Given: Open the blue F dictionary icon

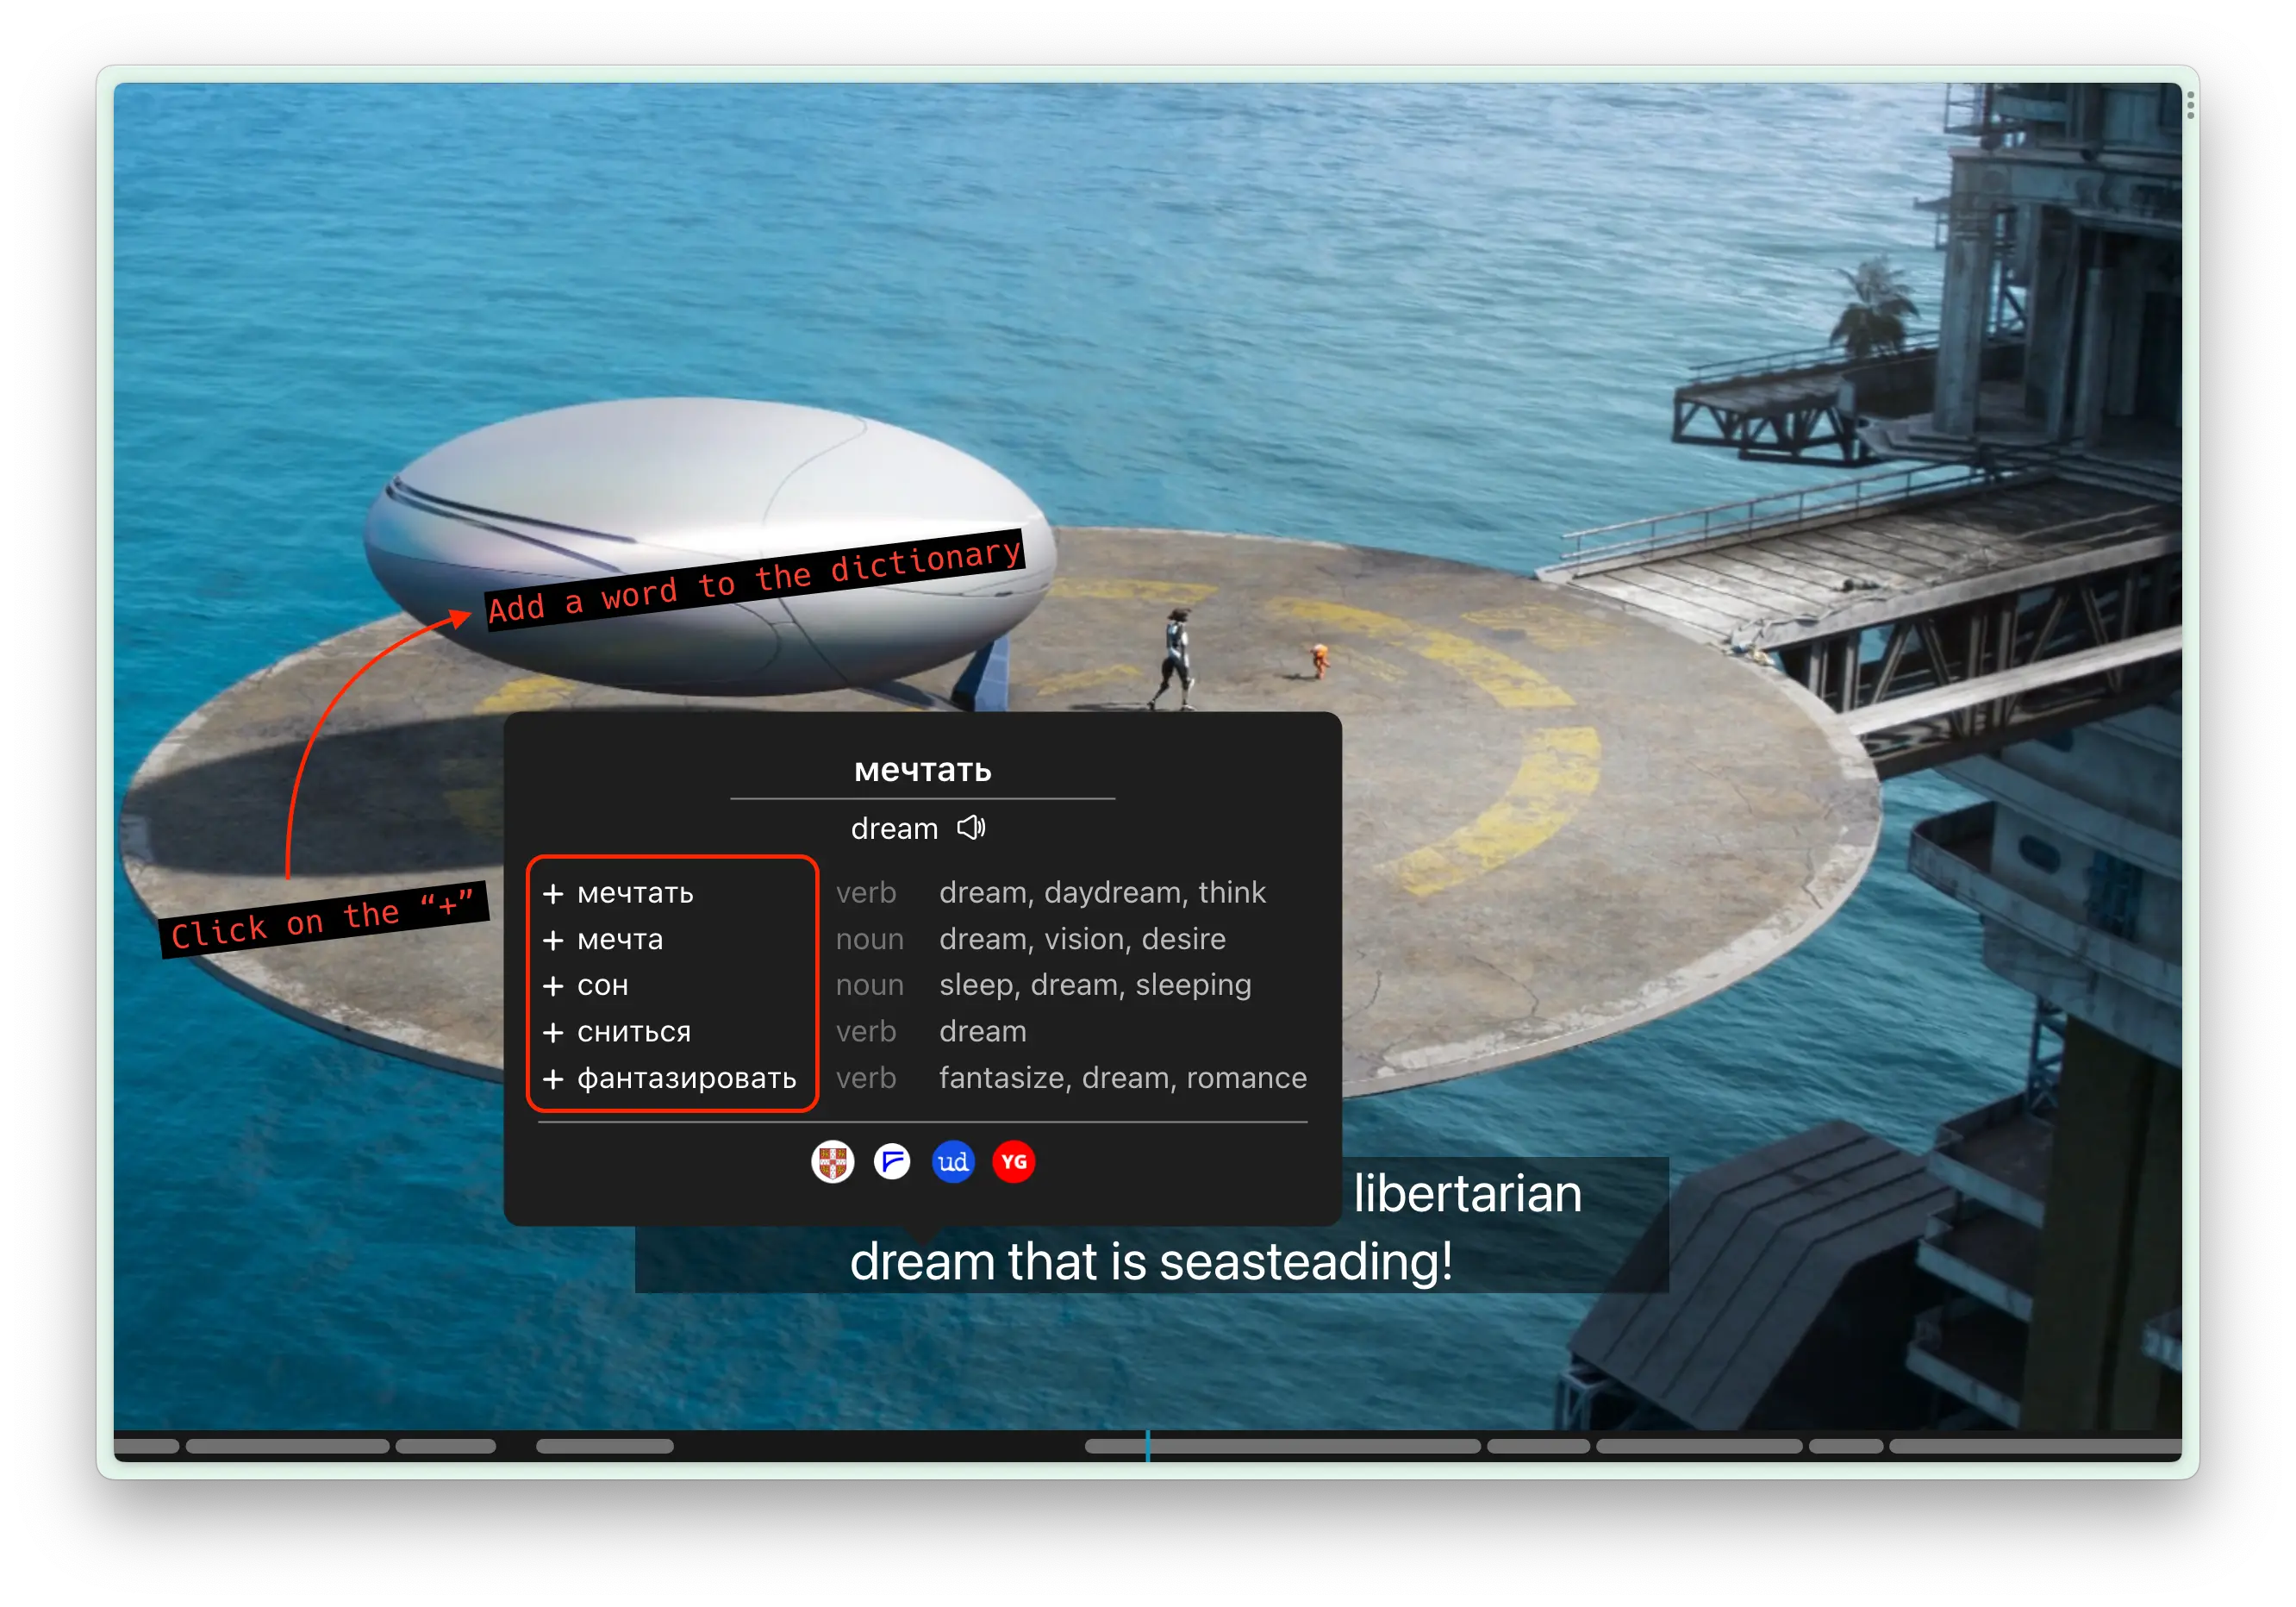Looking at the screenshot, I should click(892, 1162).
